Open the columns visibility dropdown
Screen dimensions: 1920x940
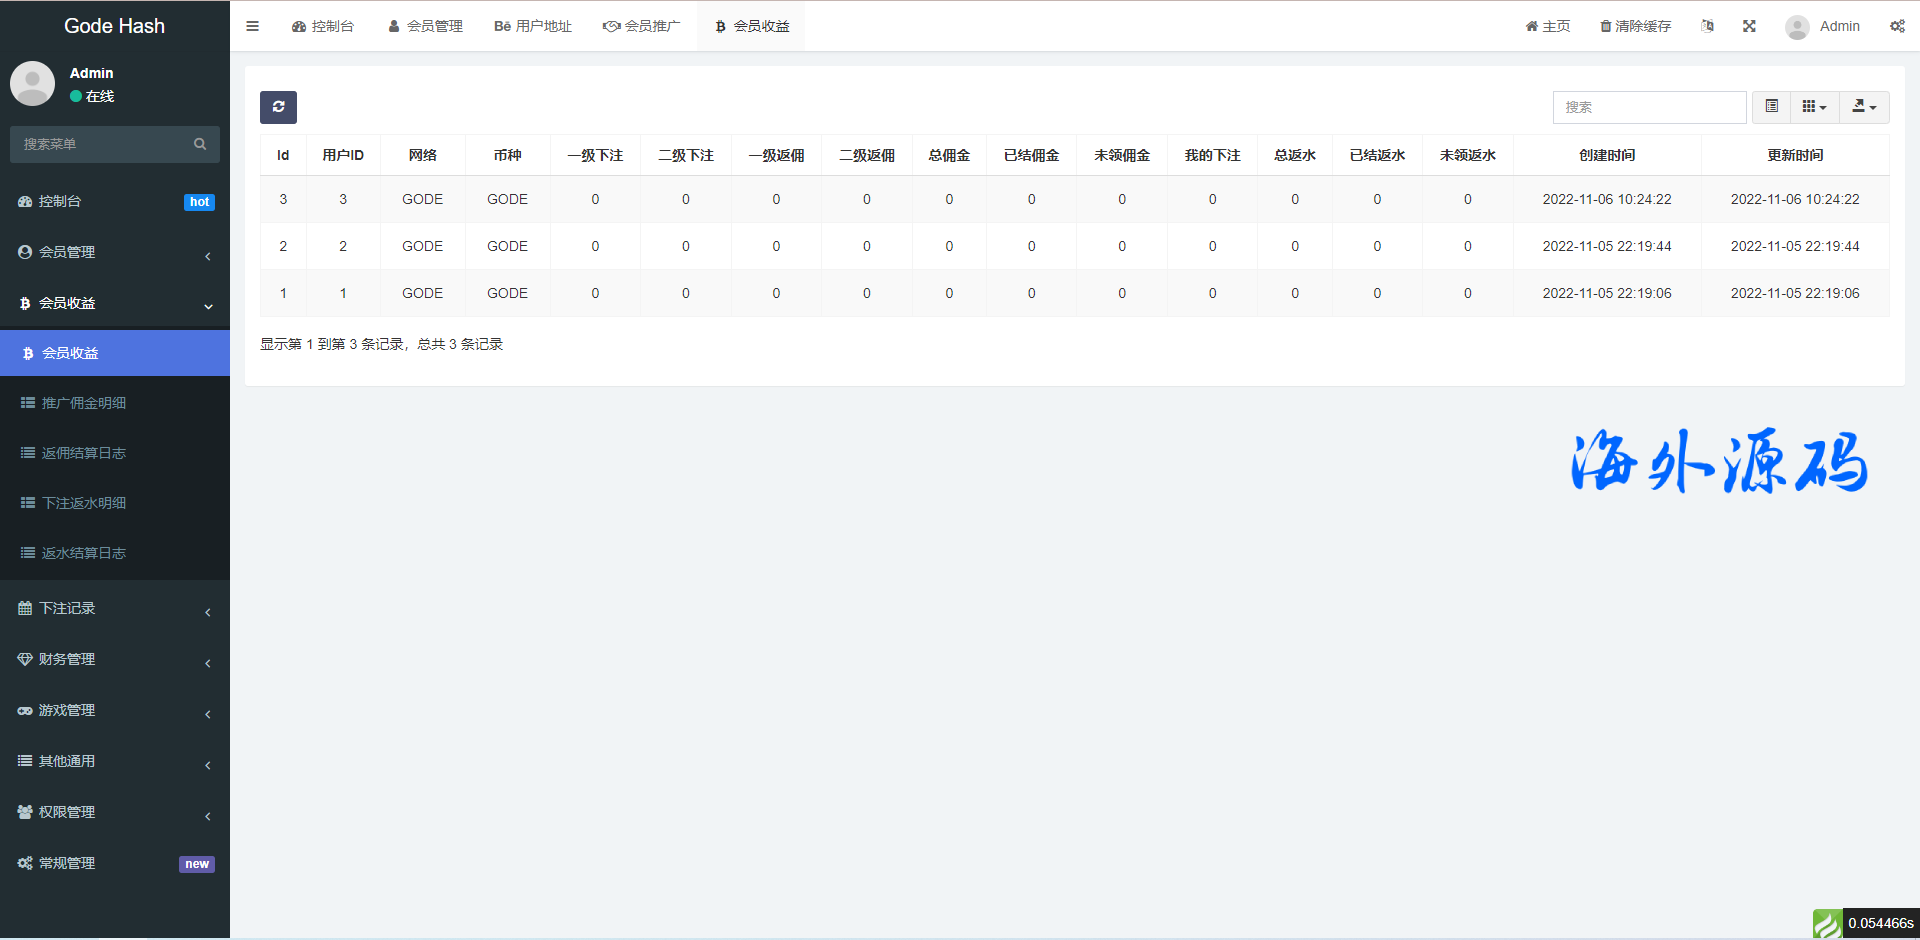coord(1814,107)
